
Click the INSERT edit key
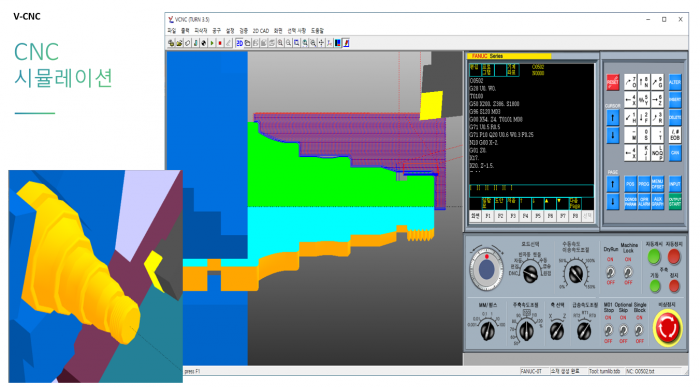pyautogui.click(x=675, y=100)
